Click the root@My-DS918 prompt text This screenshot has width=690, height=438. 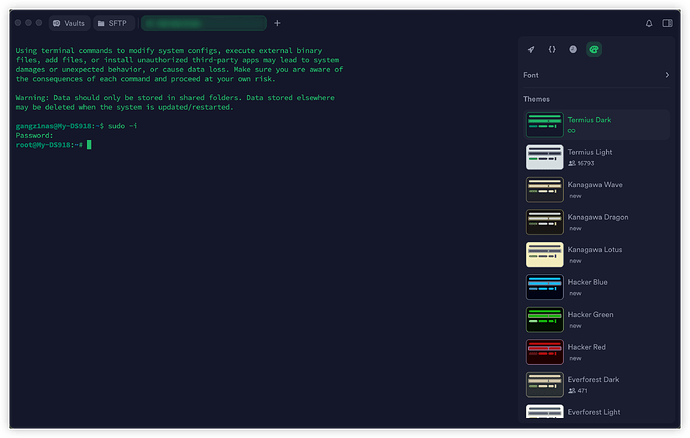pos(49,145)
